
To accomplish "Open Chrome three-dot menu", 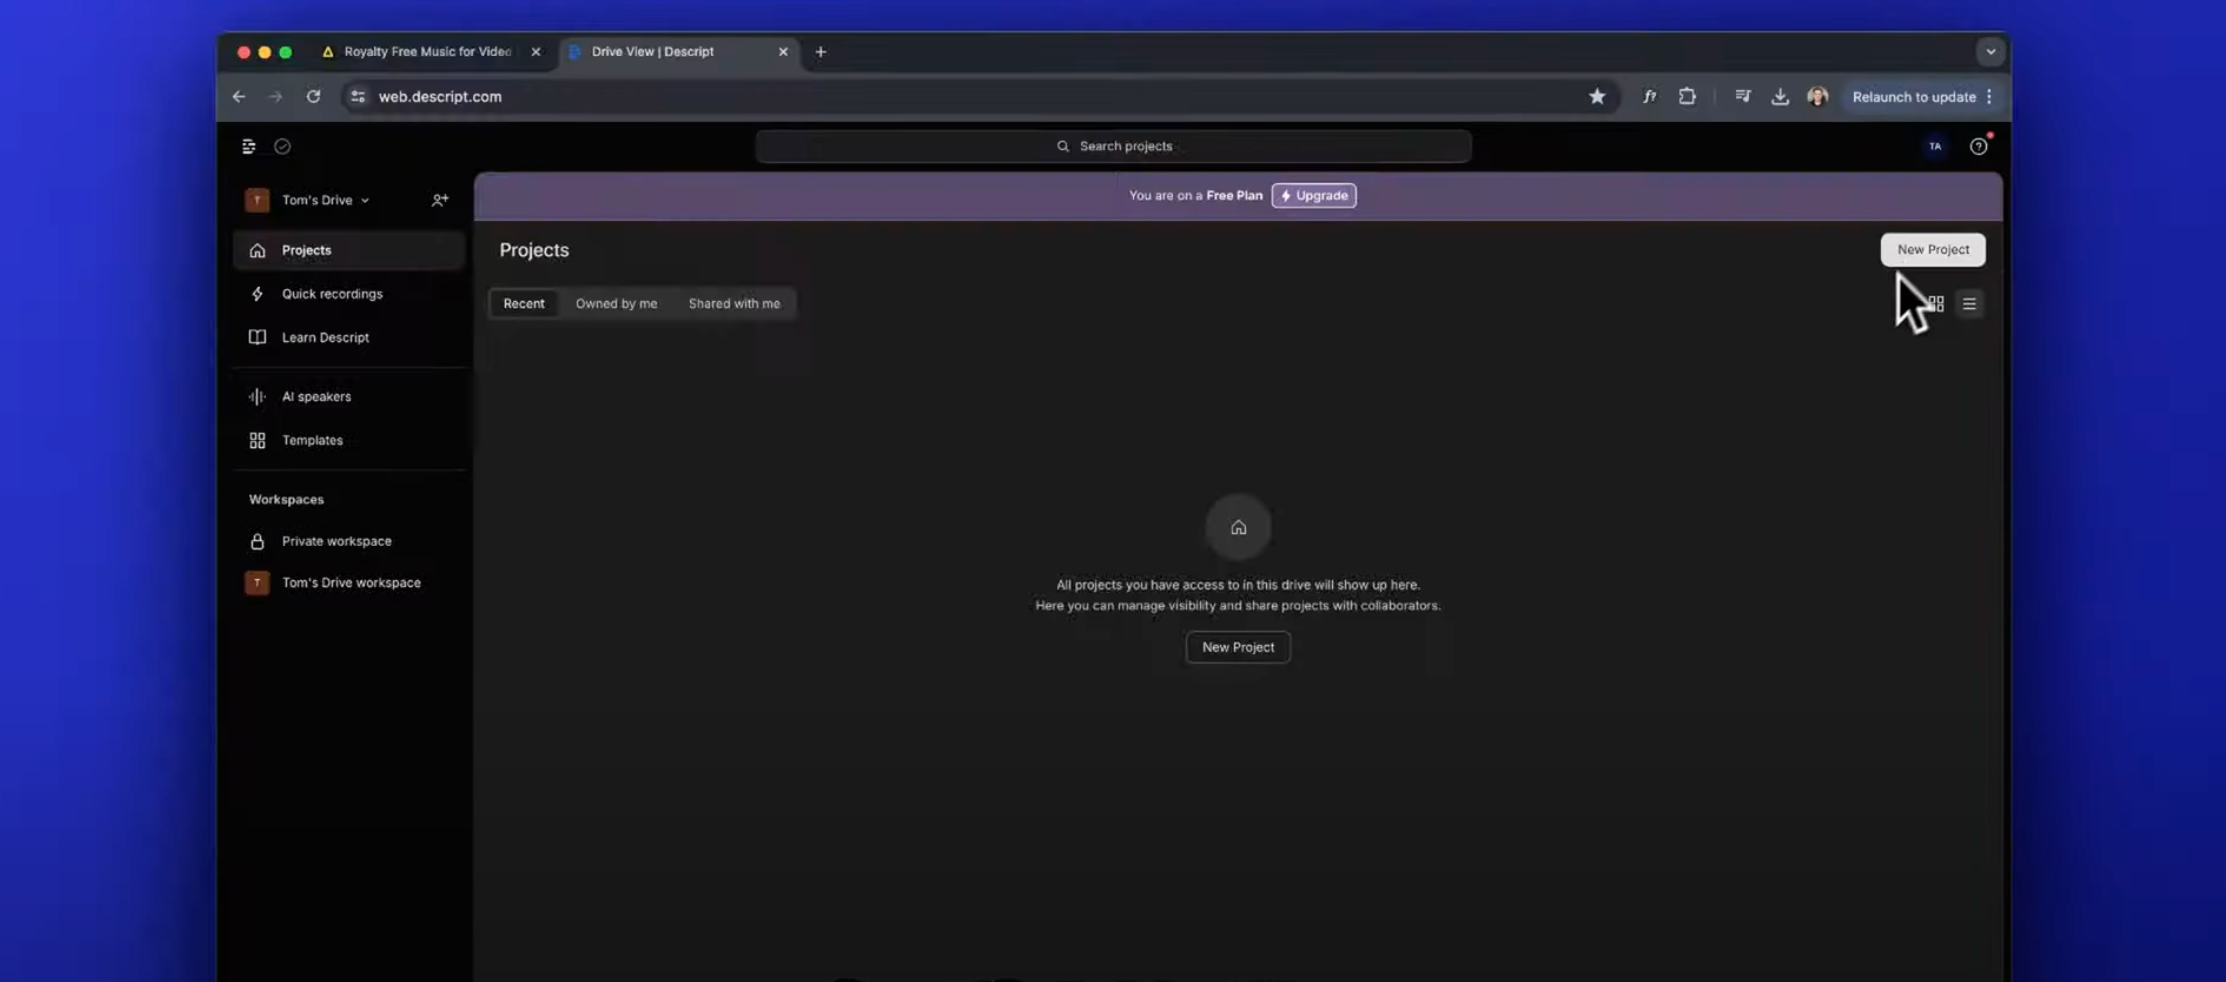I will pyautogui.click(x=1989, y=97).
